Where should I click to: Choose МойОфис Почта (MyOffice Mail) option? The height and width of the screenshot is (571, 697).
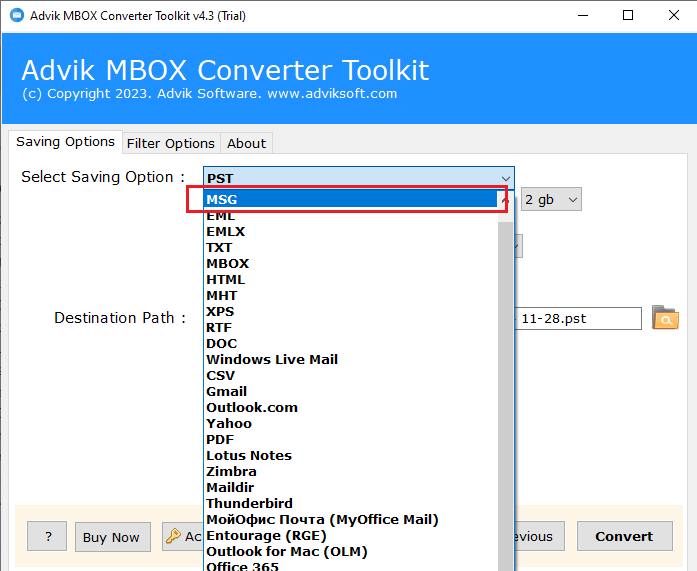tap(350, 519)
